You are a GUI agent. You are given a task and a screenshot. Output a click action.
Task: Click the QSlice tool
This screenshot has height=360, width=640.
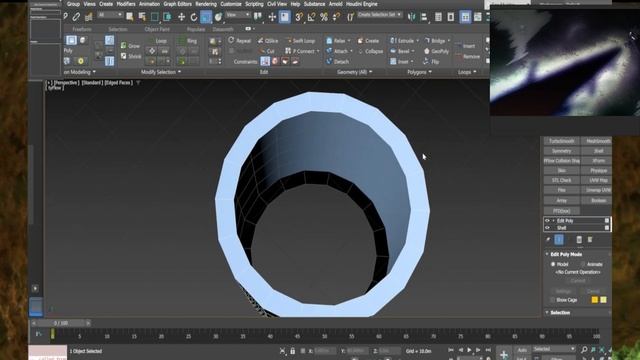click(x=268, y=40)
